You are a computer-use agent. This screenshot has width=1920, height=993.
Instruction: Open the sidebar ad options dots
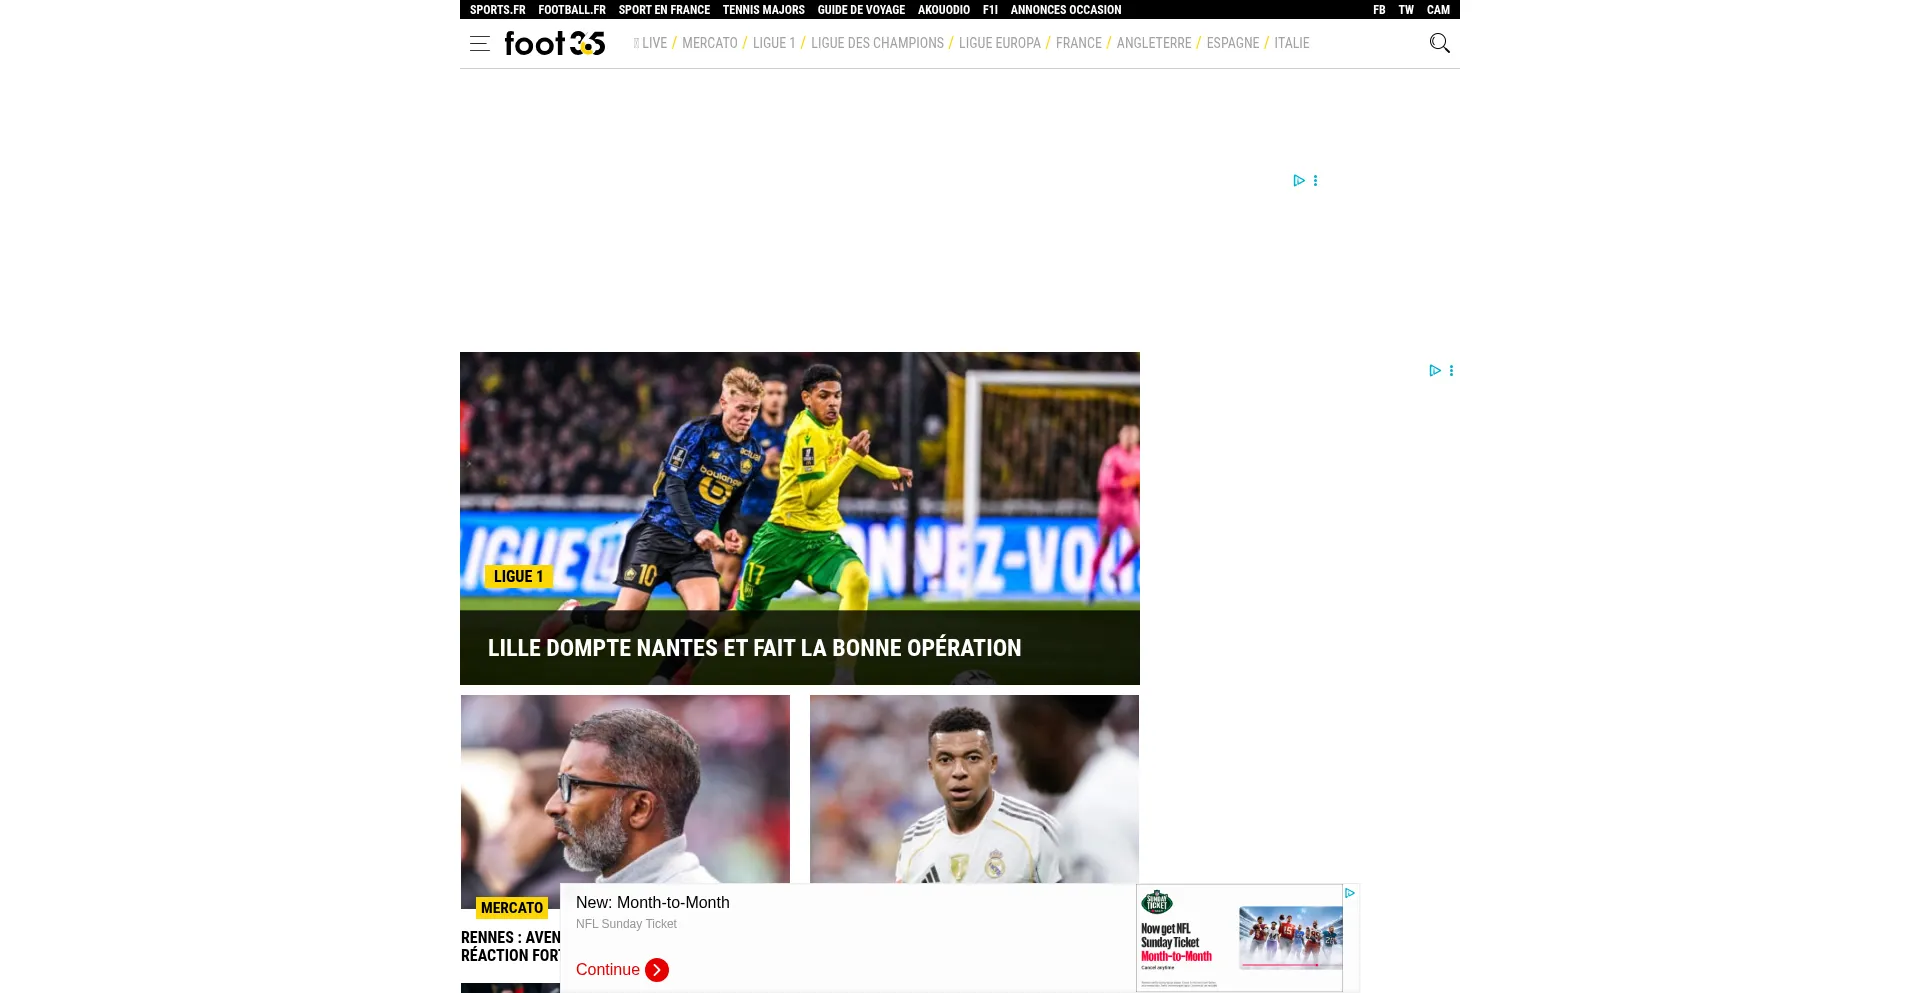pos(1451,371)
